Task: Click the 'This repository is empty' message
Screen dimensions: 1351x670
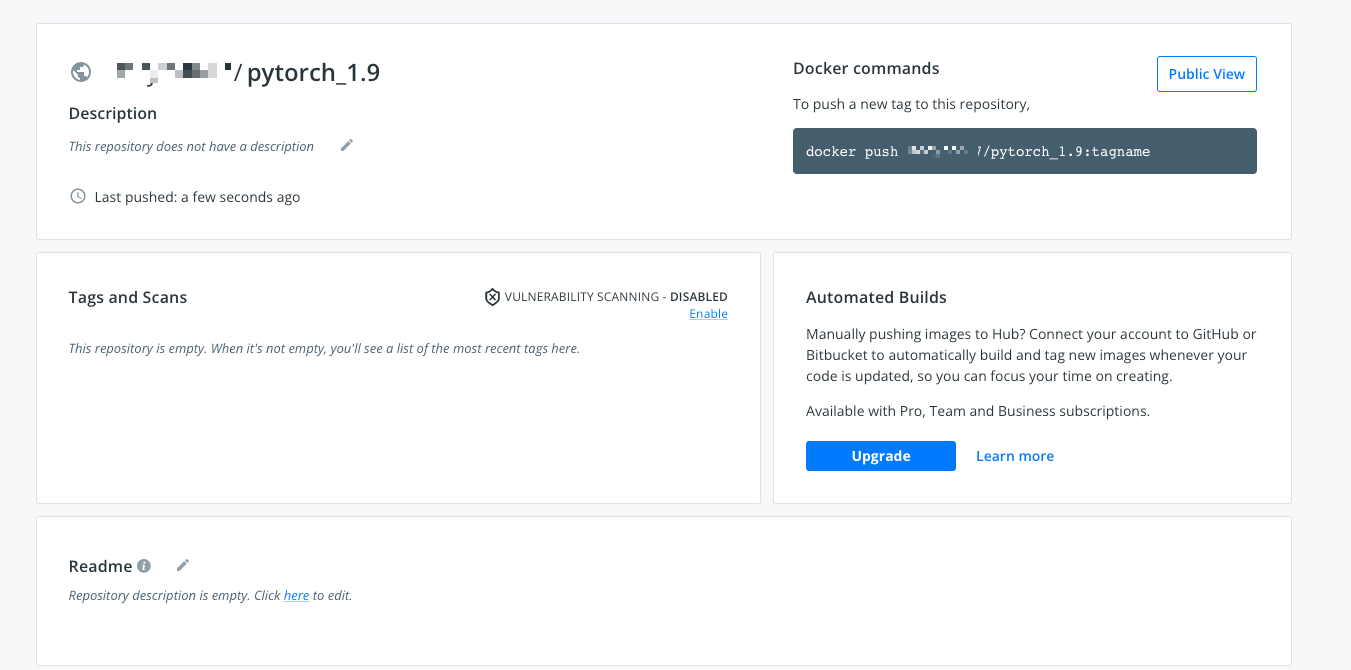Action: coord(324,348)
